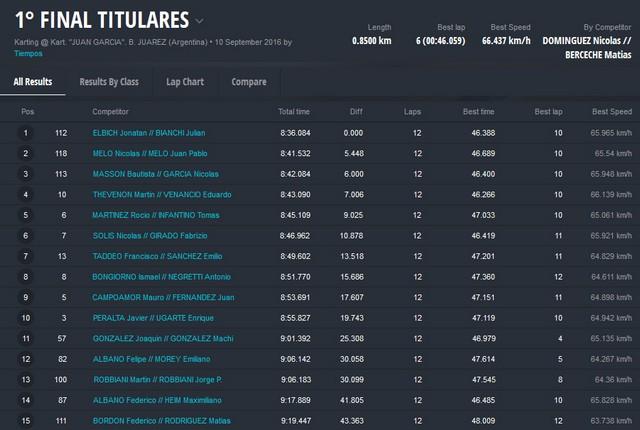The image size is (640, 430).
Task: Click the position 11 badge
Action: (x=26, y=339)
